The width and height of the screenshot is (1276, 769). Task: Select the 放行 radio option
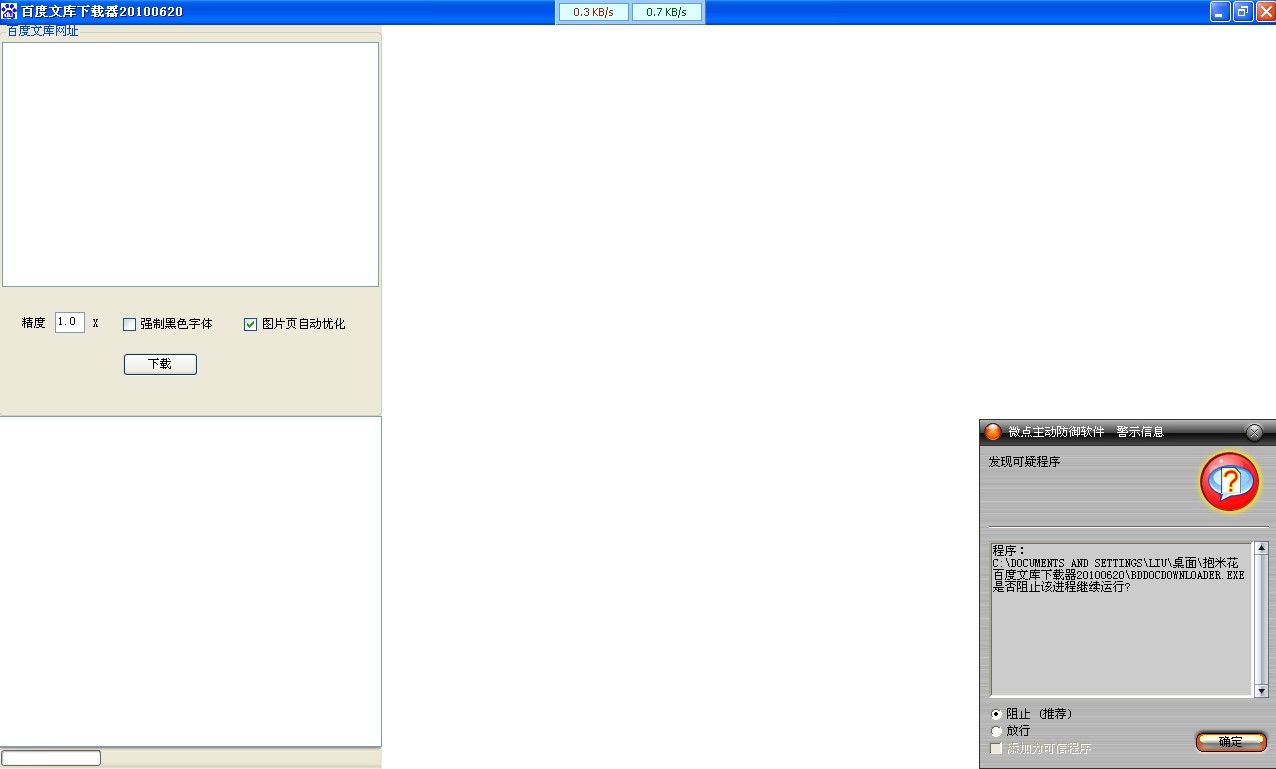tap(996, 731)
